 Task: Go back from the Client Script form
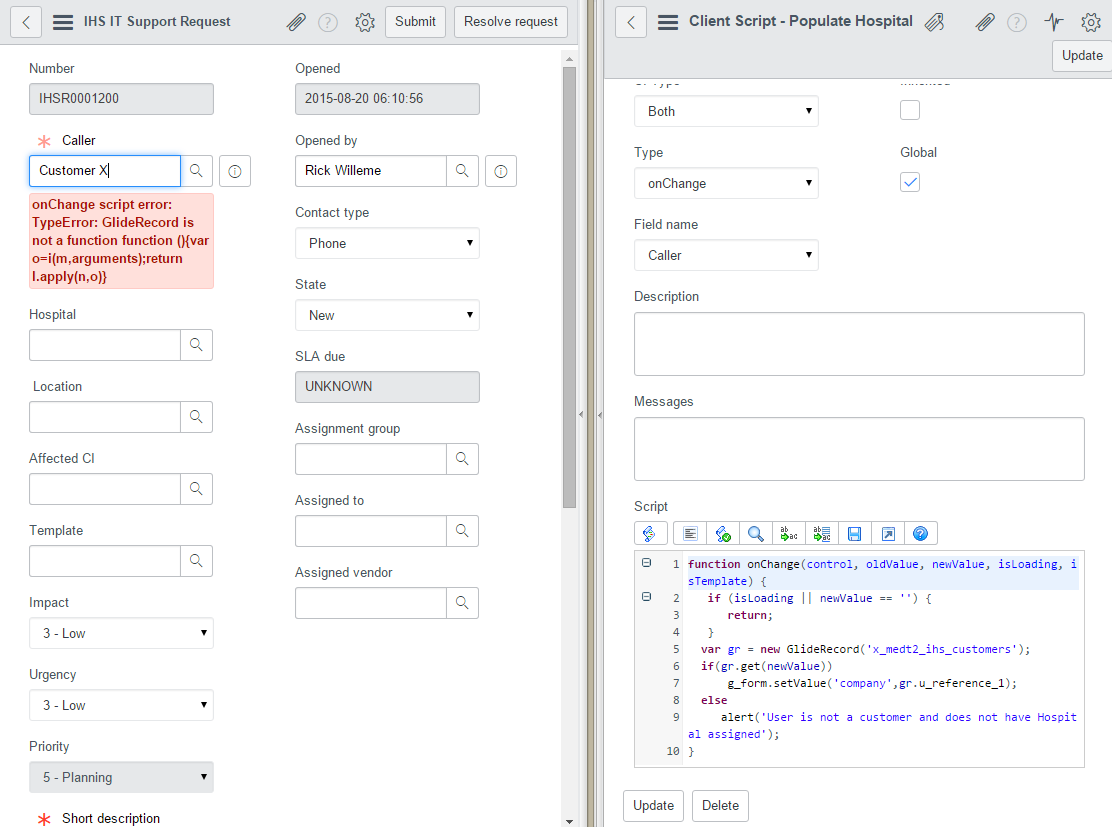[x=631, y=22]
